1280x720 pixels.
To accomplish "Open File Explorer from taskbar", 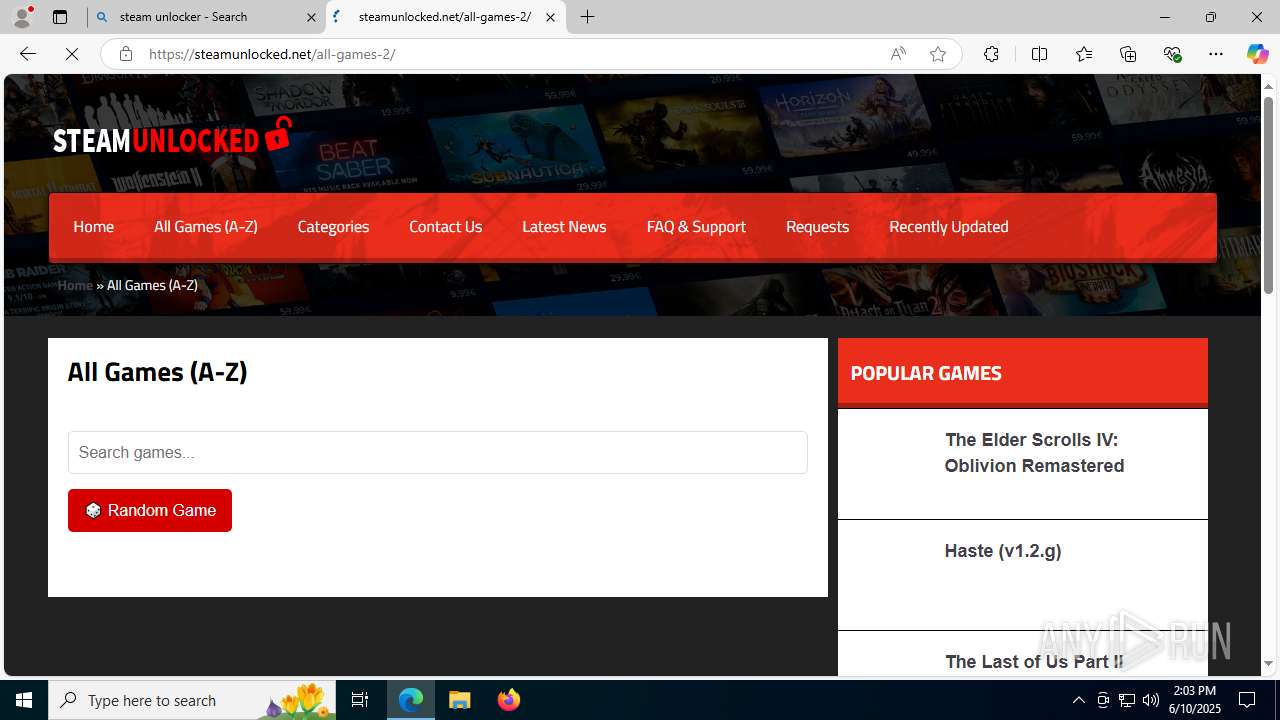I will click(x=459, y=700).
